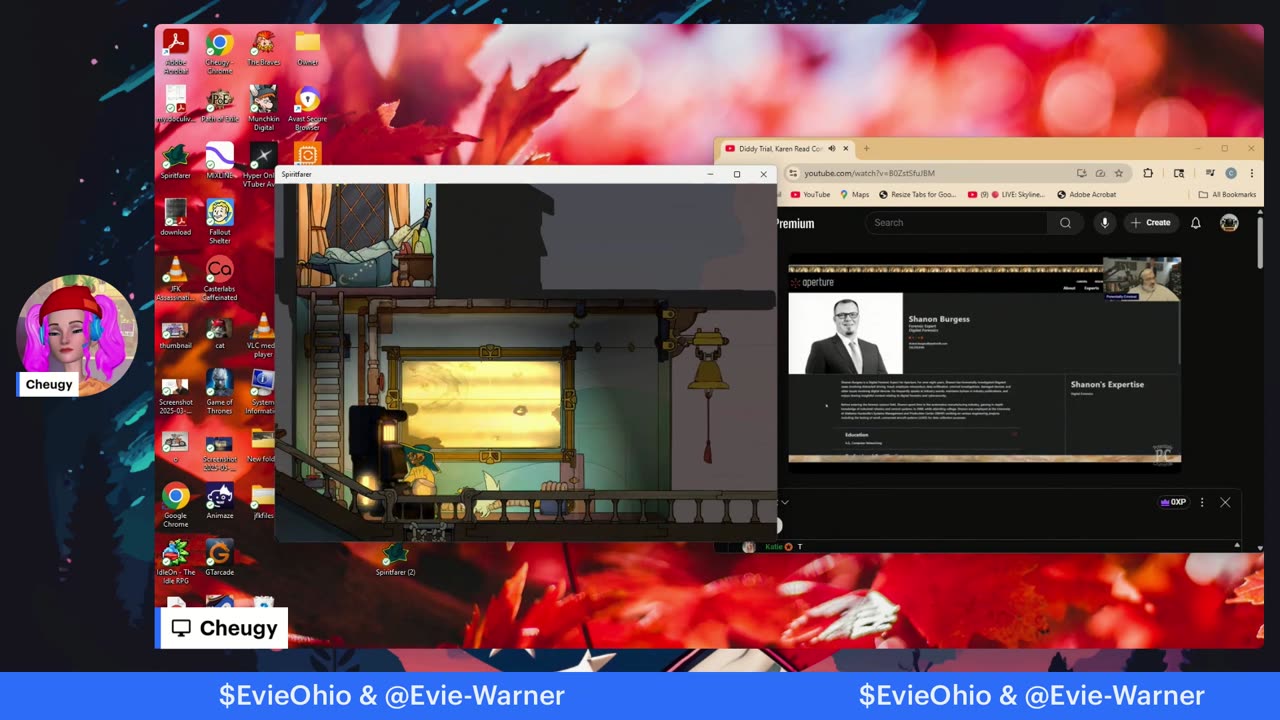
Task: Open the Fallout Shelter desktop icon
Action: (x=220, y=222)
